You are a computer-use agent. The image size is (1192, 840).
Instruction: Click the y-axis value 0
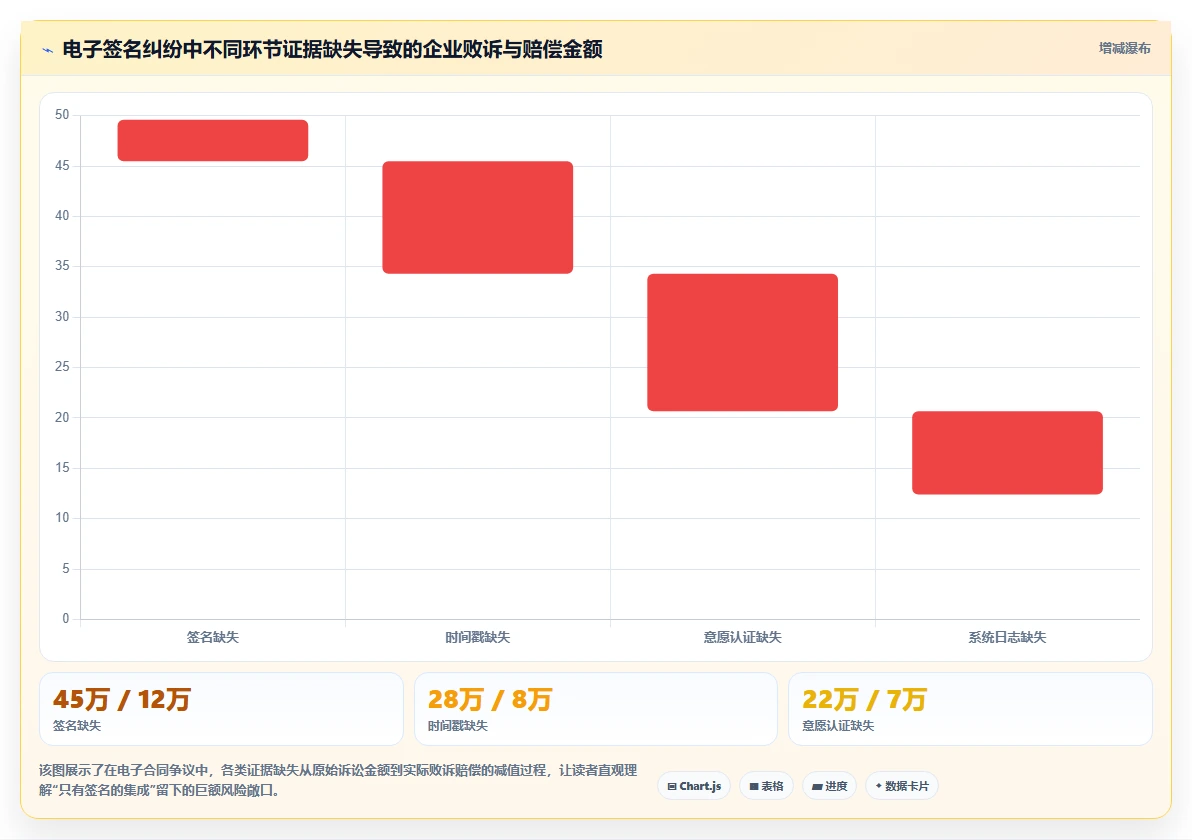coord(65,619)
